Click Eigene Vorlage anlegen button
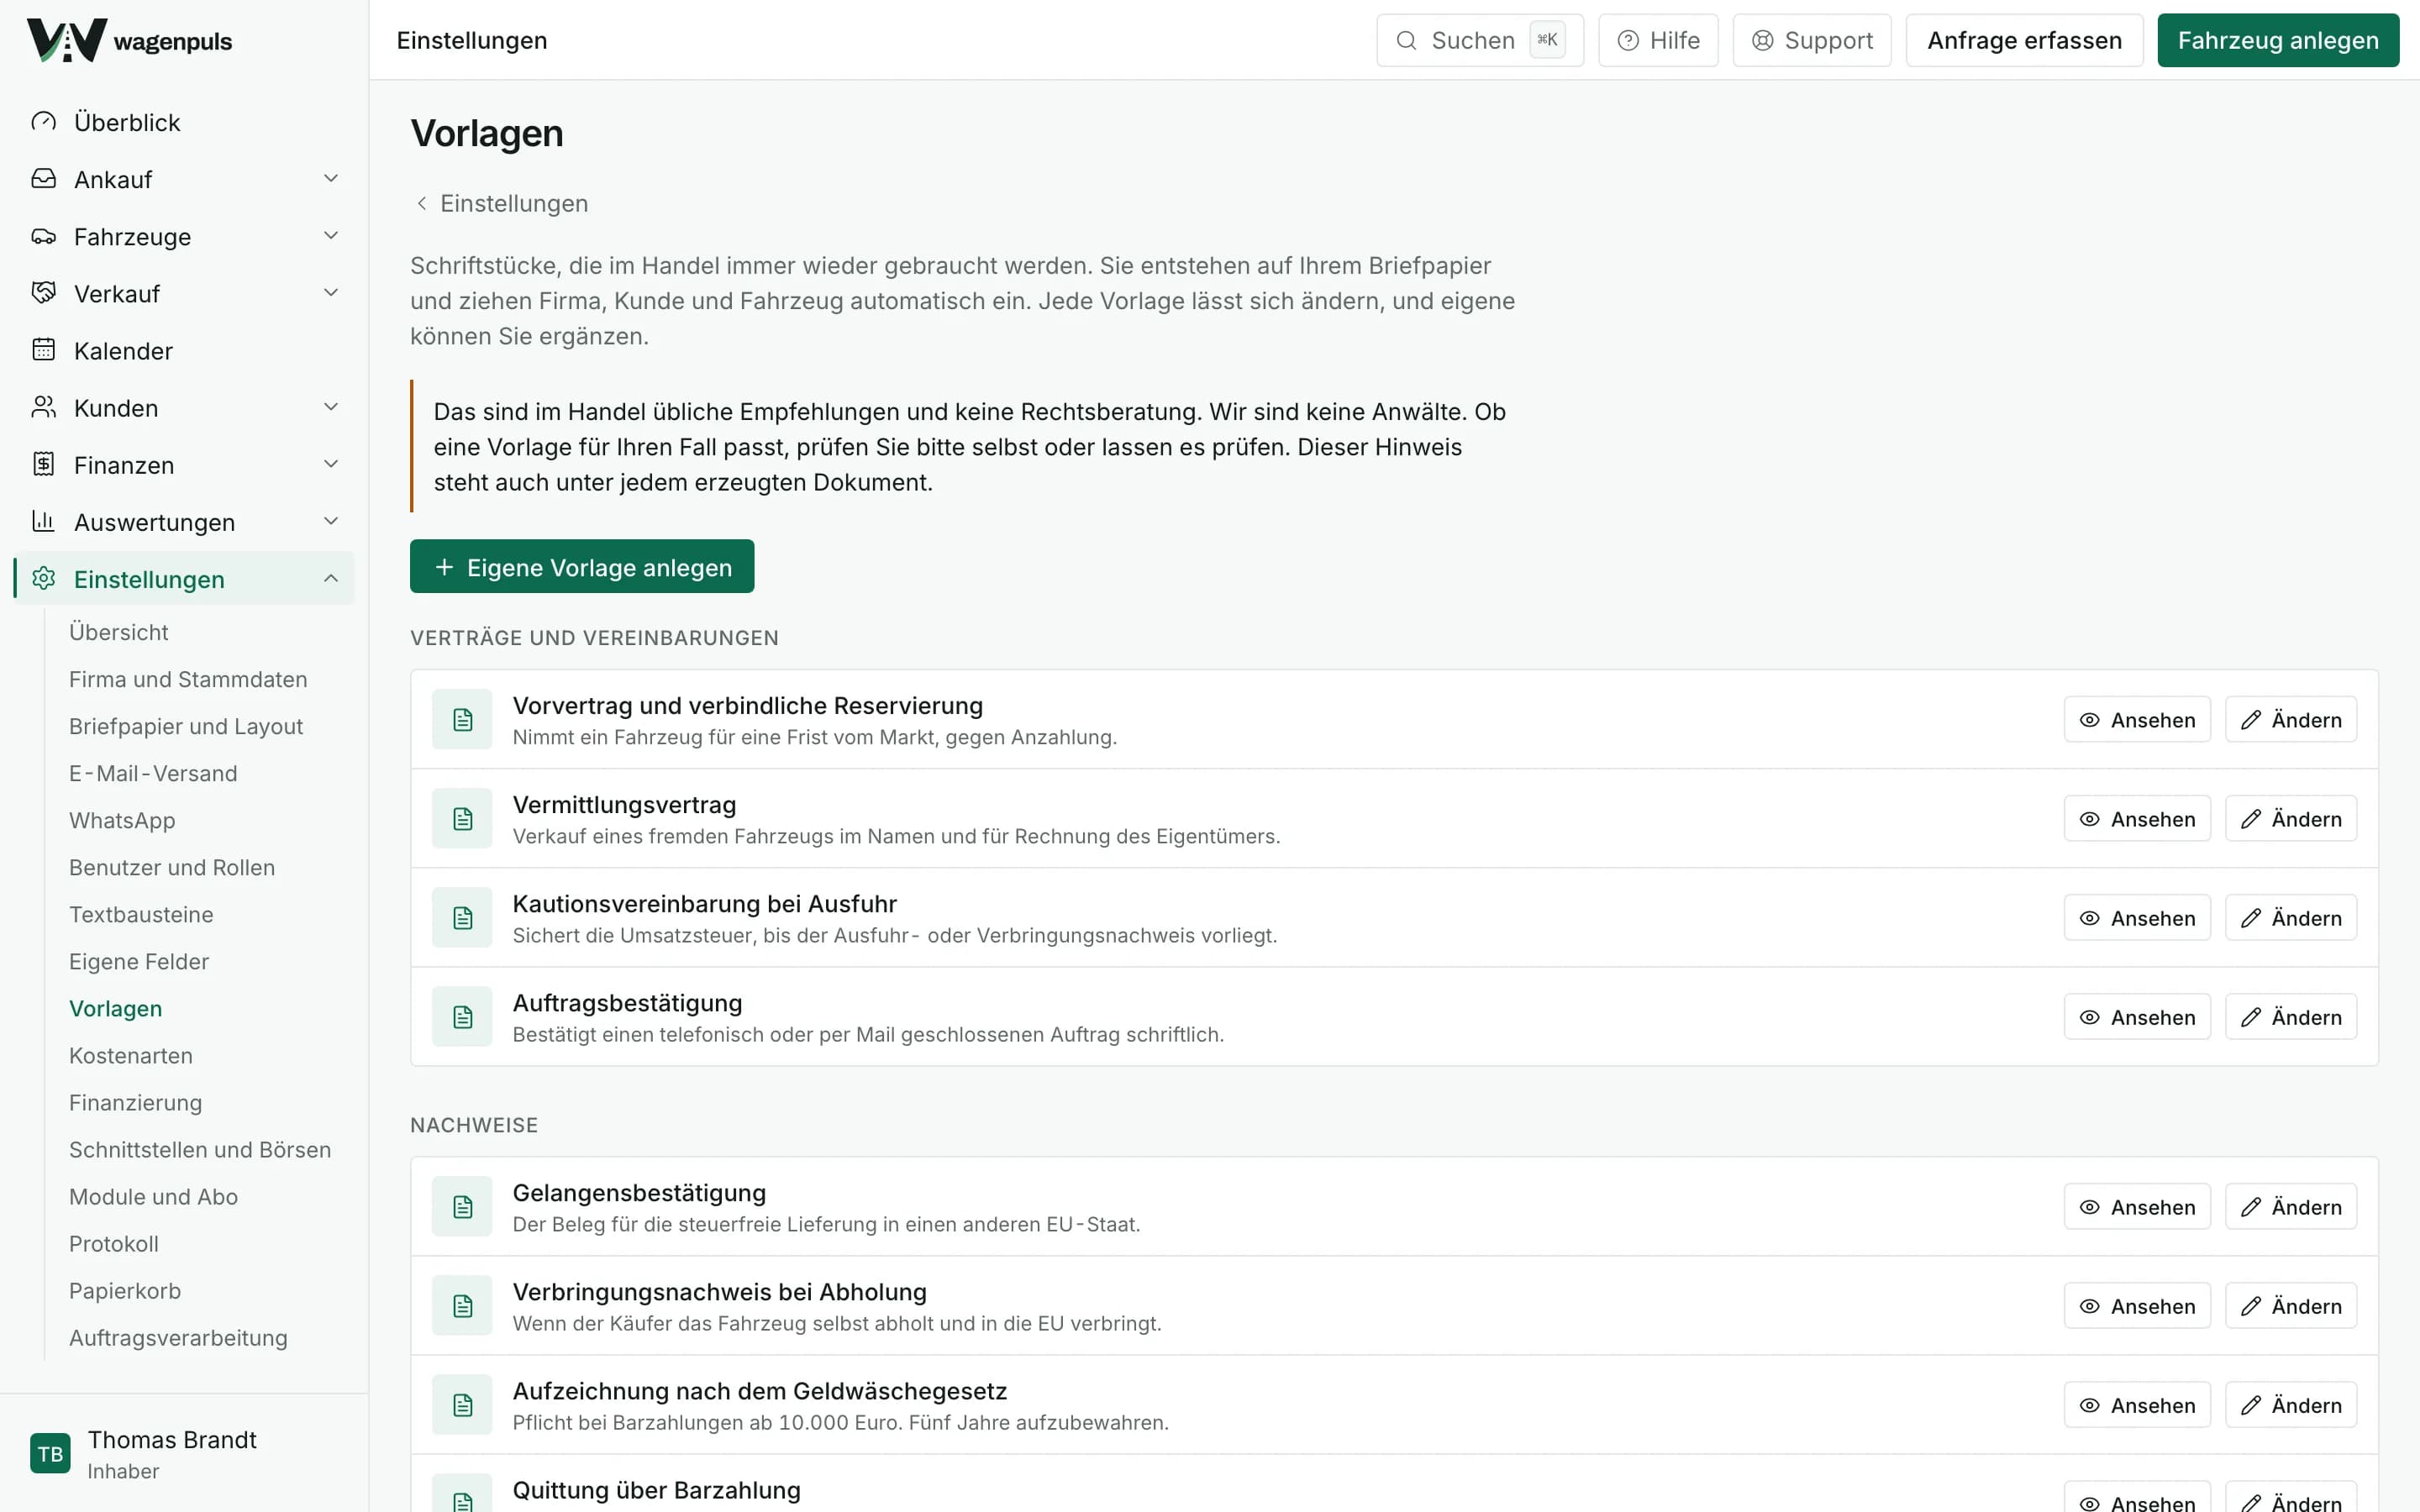Image resolution: width=2420 pixels, height=1512 pixels. click(582, 566)
